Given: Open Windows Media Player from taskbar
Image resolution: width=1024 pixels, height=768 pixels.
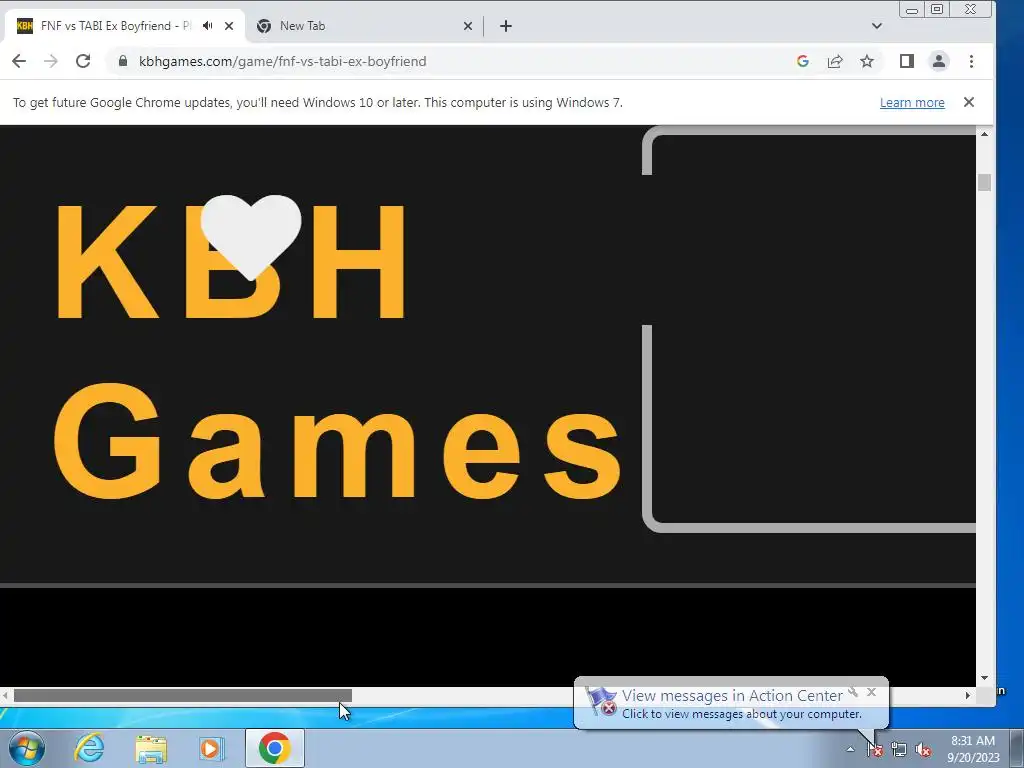Looking at the screenshot, I should (212, 748).
